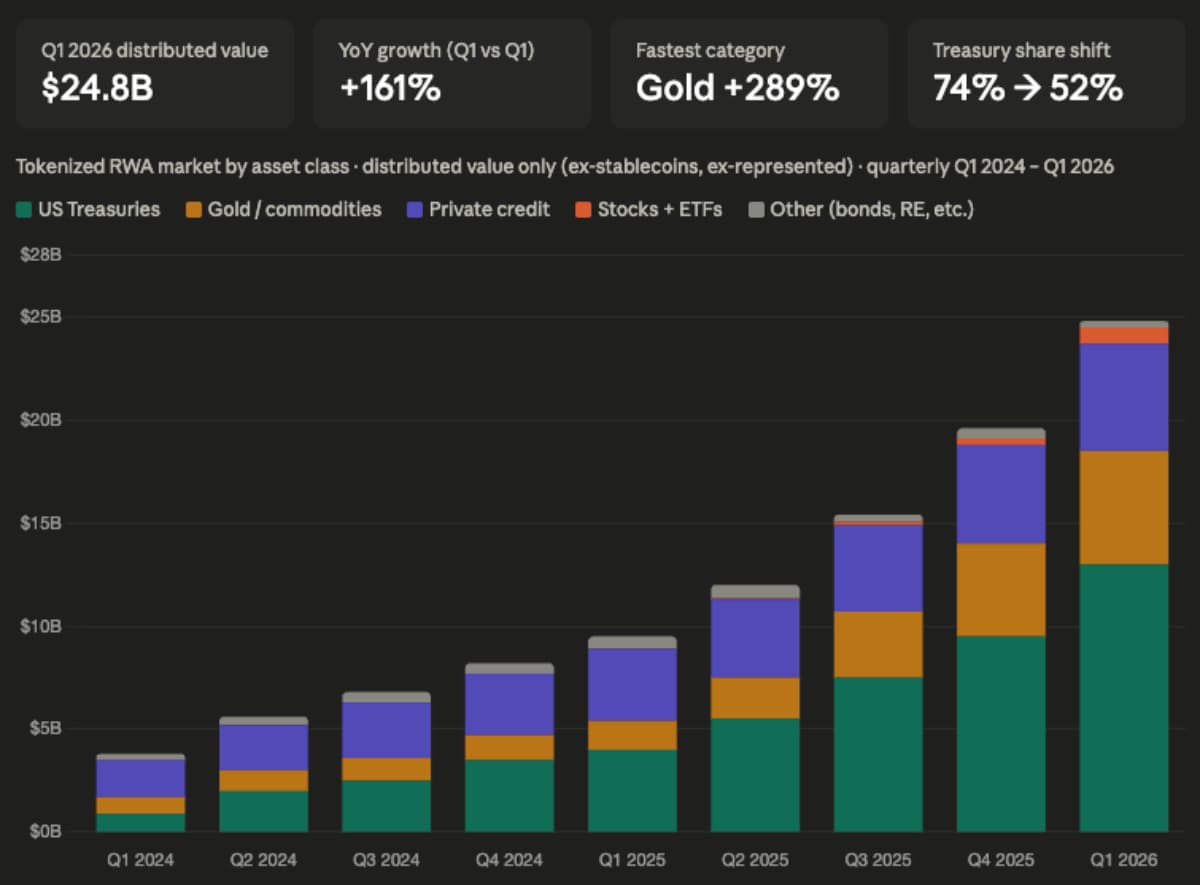
Task: Select the green US Treasuries segment for Q2 2024
Action: point(264,812)
